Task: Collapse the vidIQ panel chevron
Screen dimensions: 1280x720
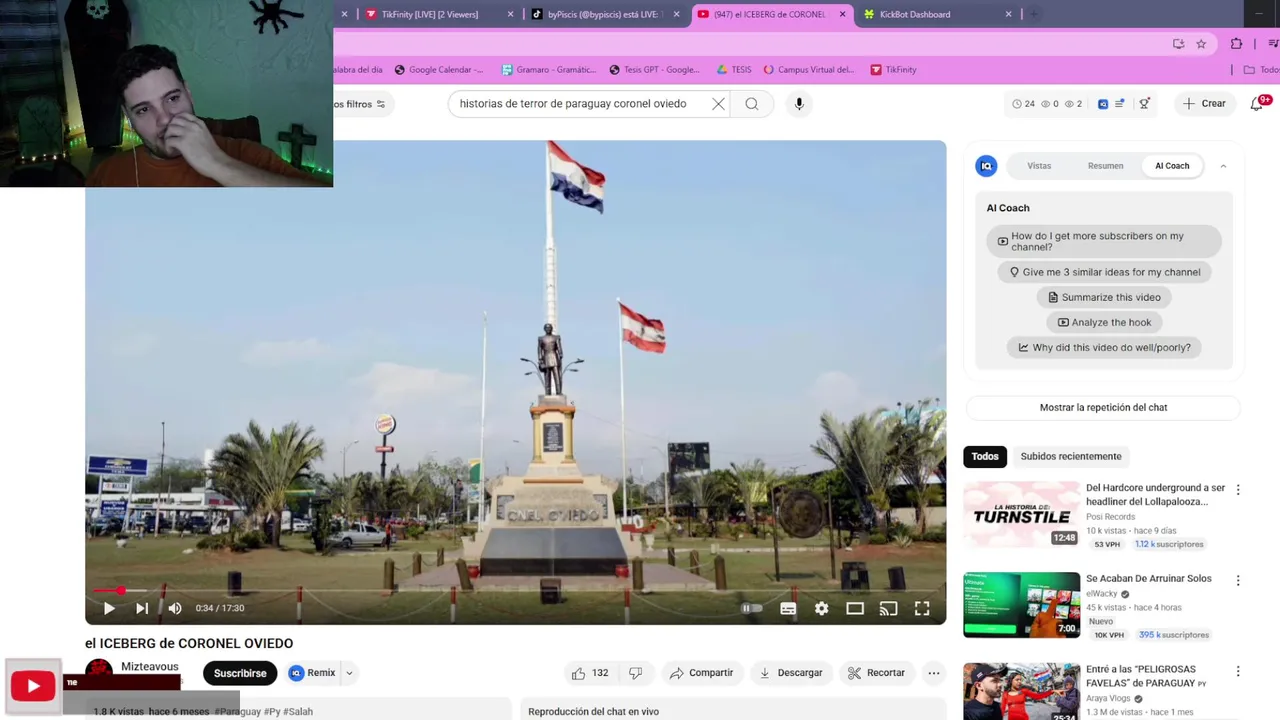Action: pyautogui.click(x=1223, y=166)
